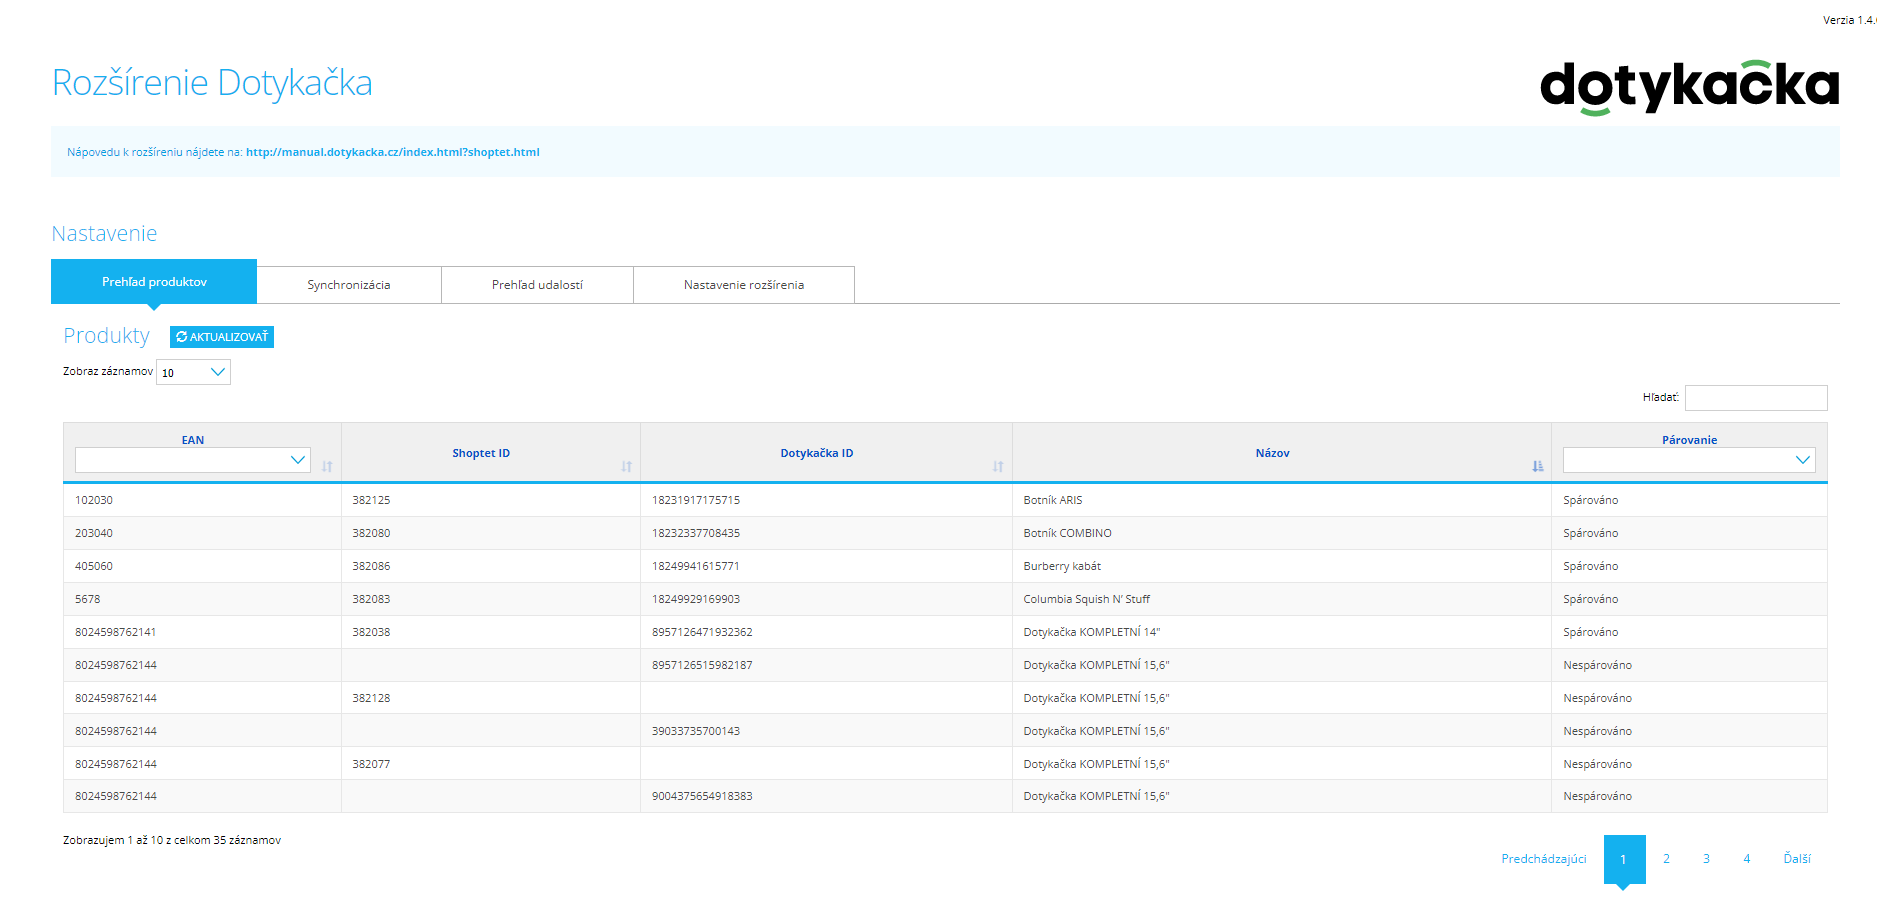Image resolution: width=1877 pixels, height=915 pixels.
Task: Go to page 4 of results
Action: click(1747, 859)
